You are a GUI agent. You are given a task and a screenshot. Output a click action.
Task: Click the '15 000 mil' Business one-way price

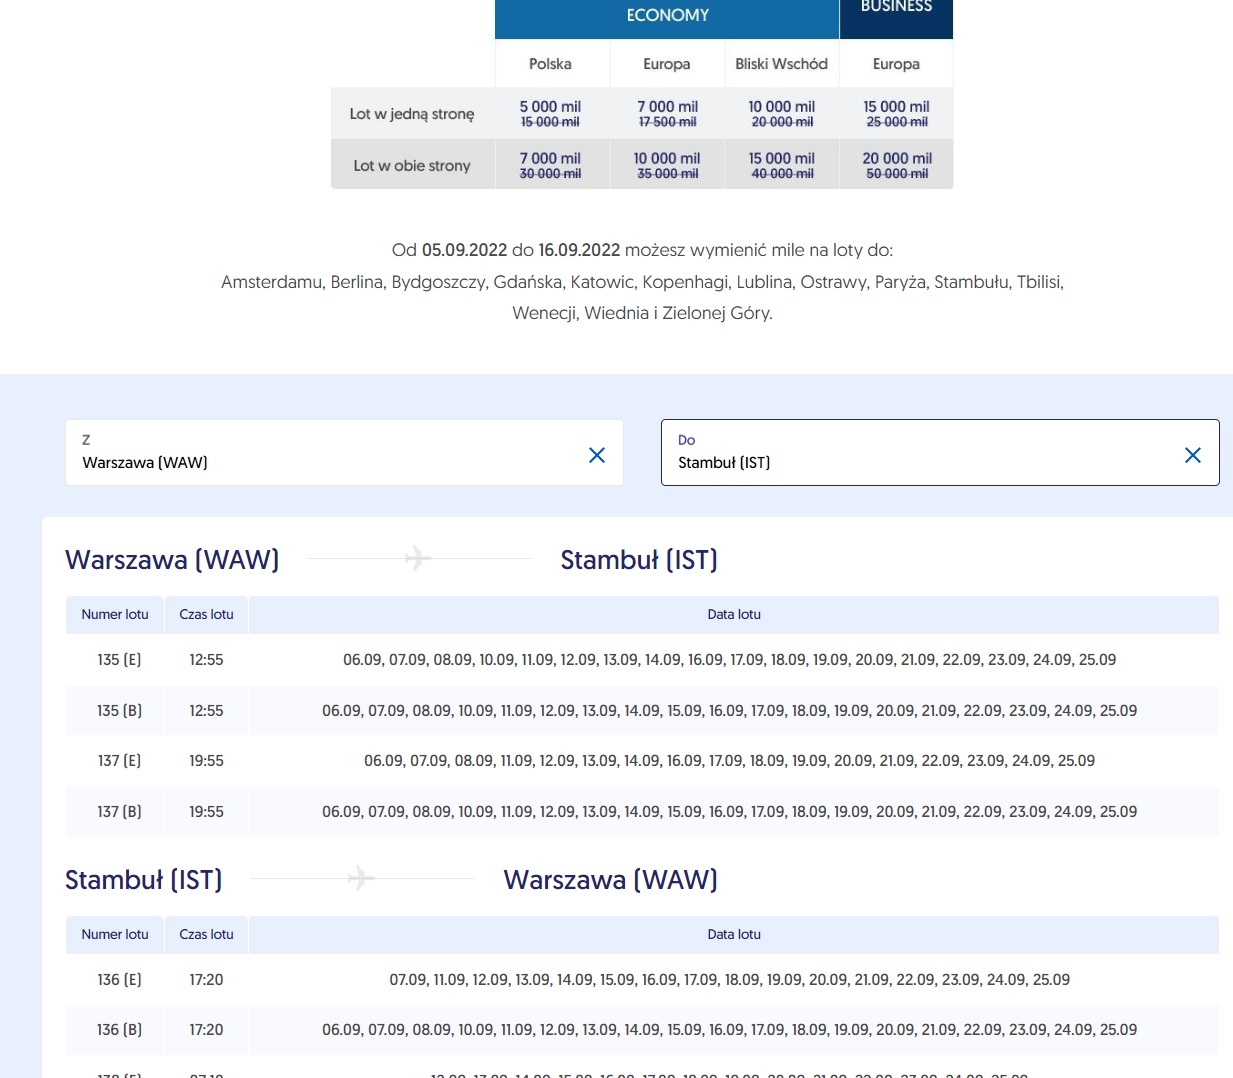[x=897, y=106]
